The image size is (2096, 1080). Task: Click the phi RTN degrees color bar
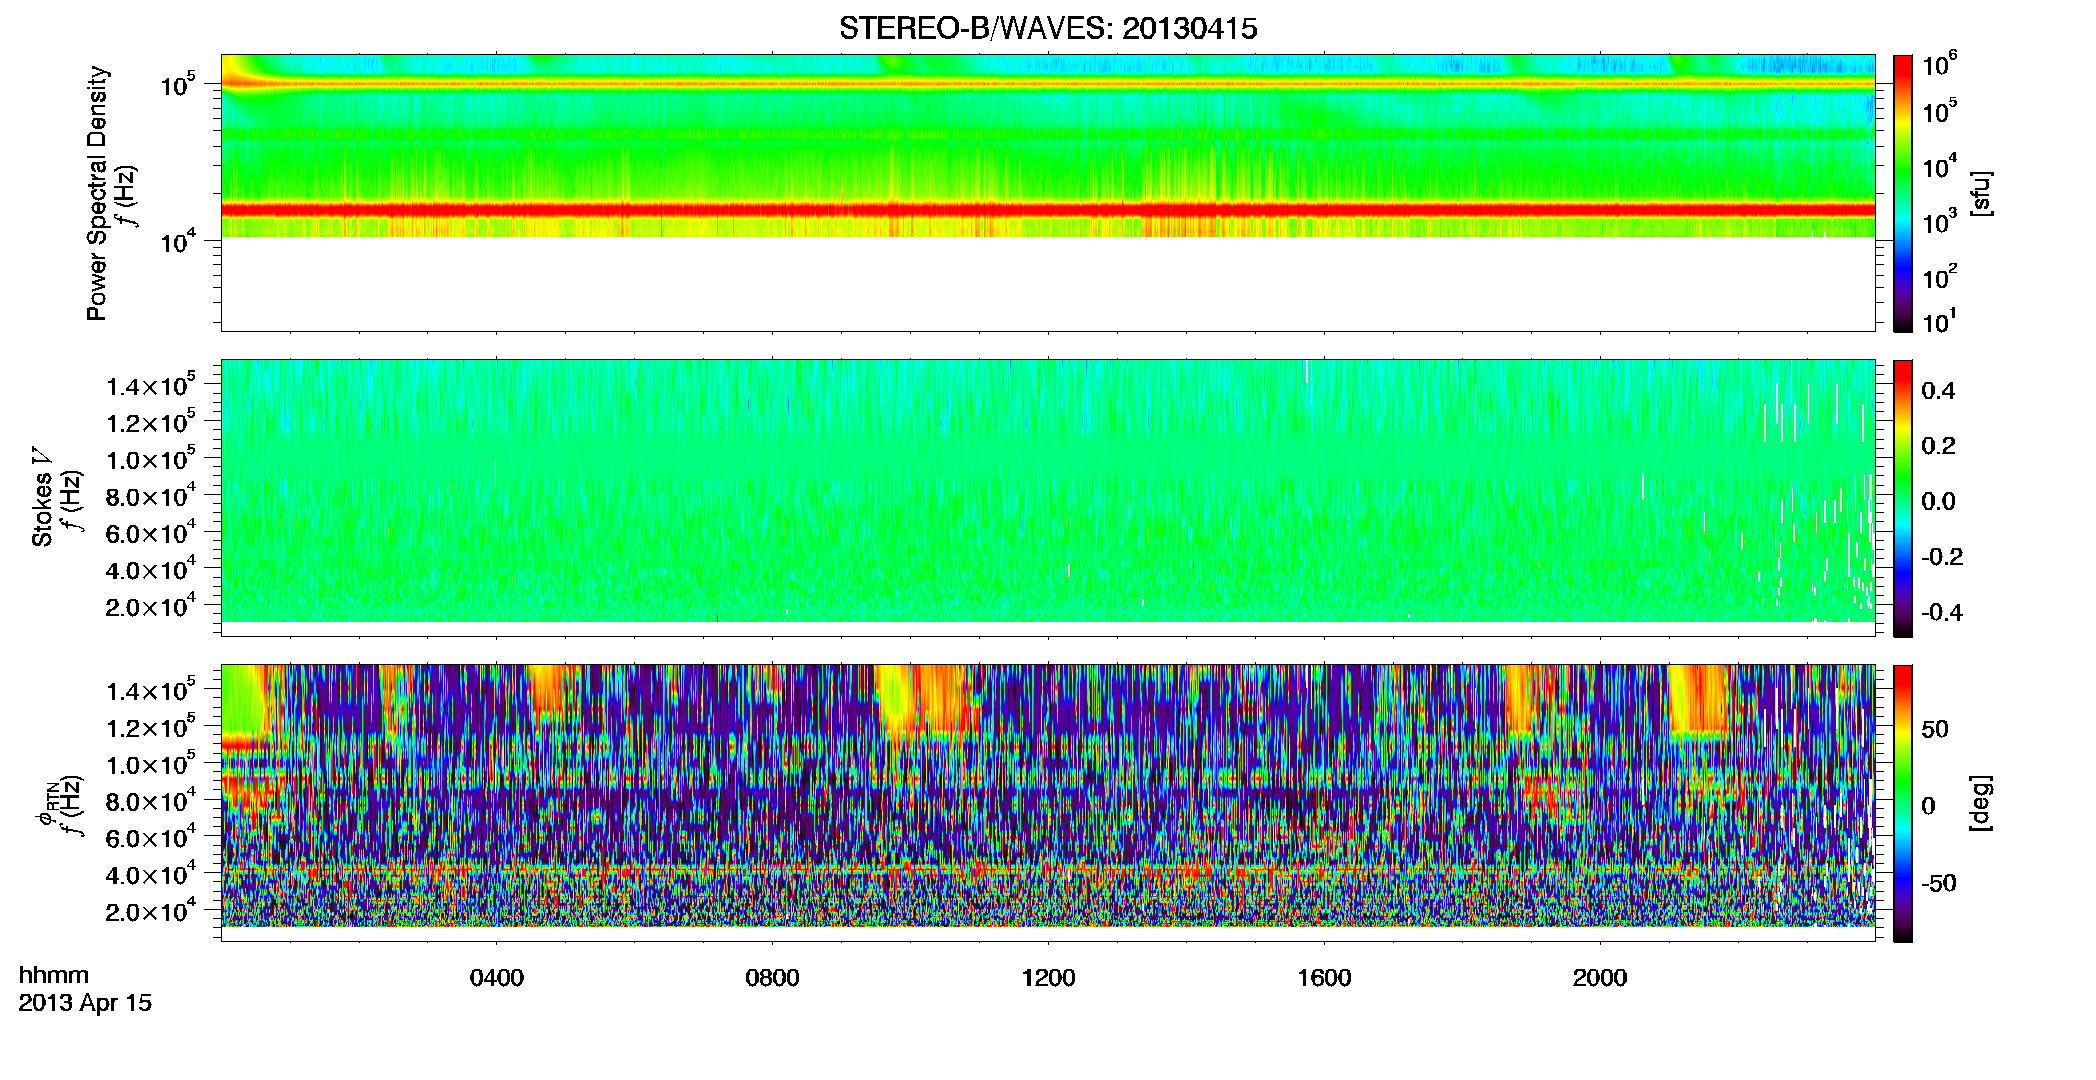click(1903, 803)
